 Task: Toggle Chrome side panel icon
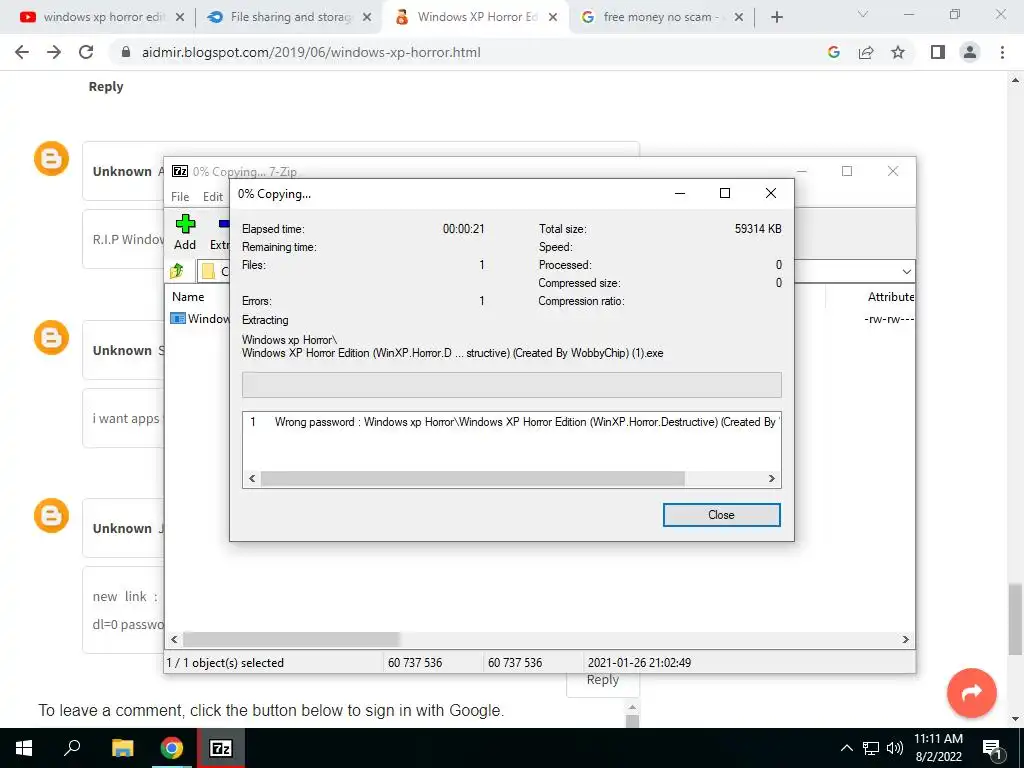tap(938, 52)
